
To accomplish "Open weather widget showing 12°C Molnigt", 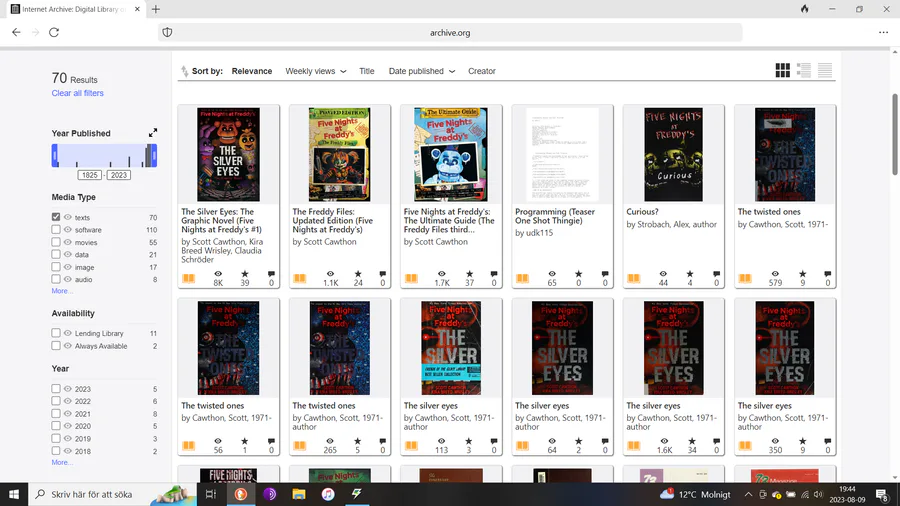I will [x=695, y=494].
